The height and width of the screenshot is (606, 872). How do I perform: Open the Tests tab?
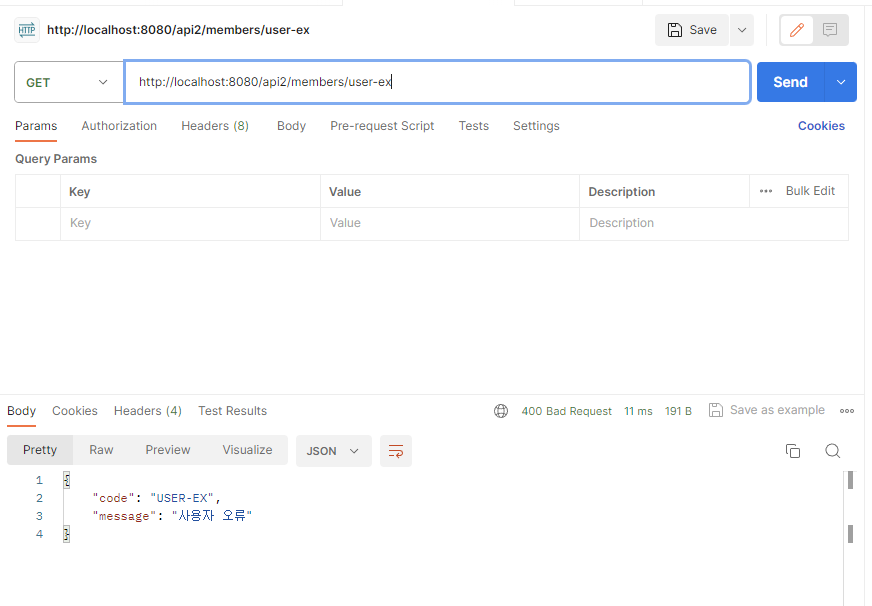(474, 126)
